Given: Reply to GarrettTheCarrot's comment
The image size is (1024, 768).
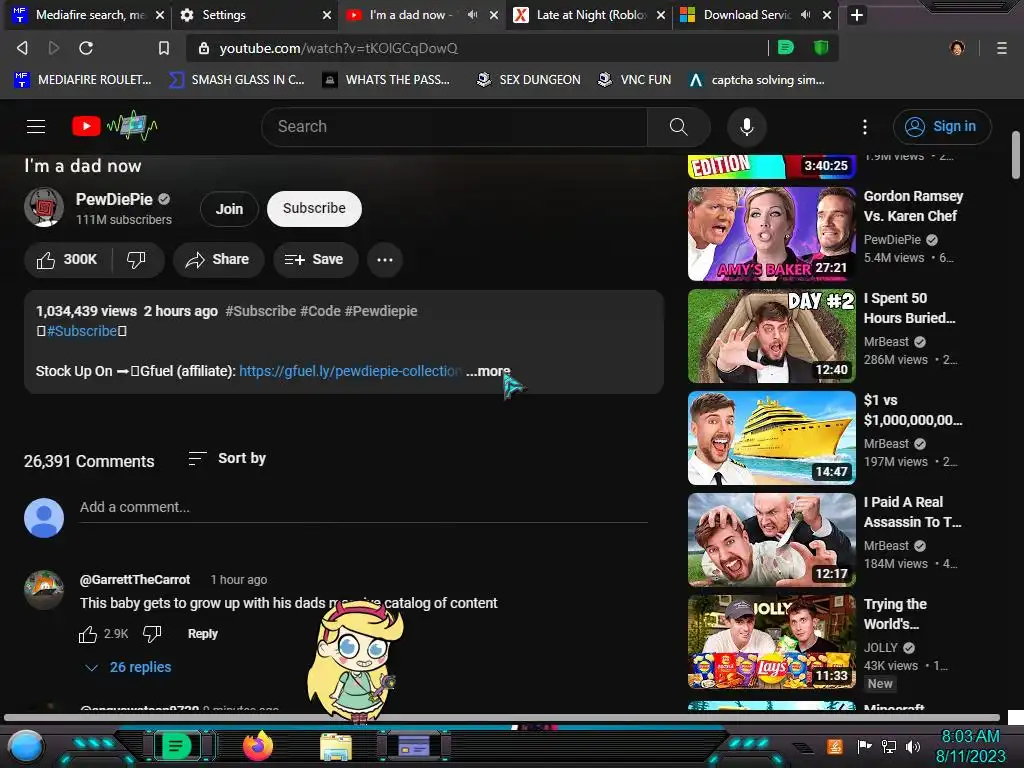Looking at the screenshot, I should [202, 634].
